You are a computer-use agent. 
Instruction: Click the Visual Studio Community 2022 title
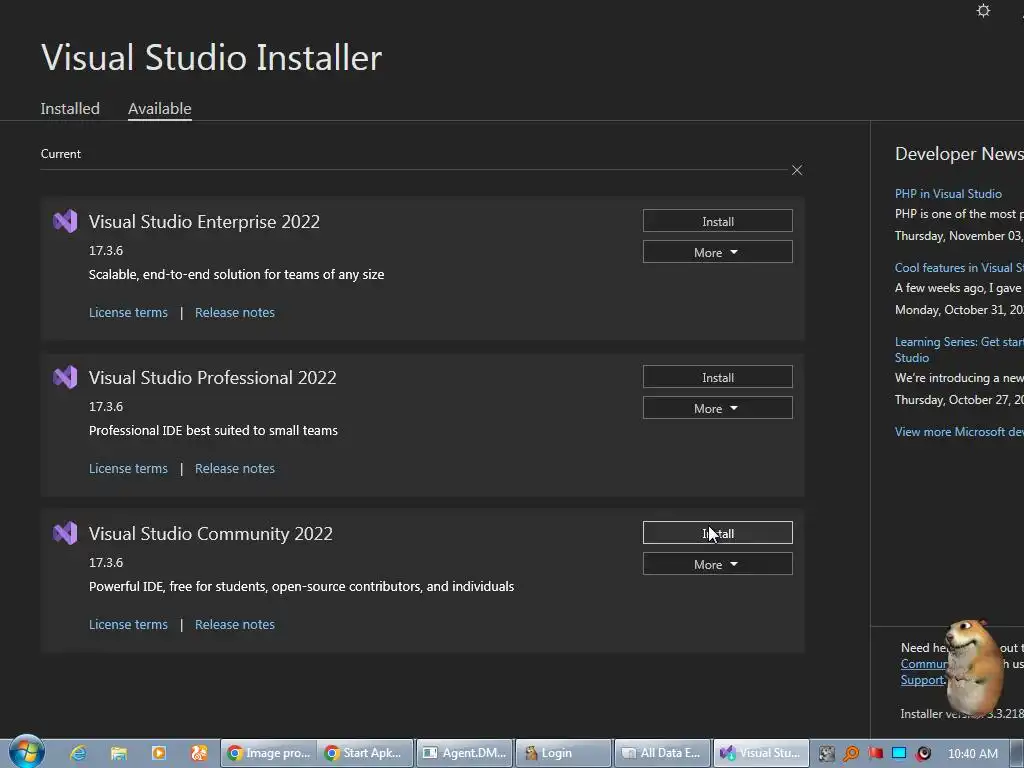pos(210,534)
